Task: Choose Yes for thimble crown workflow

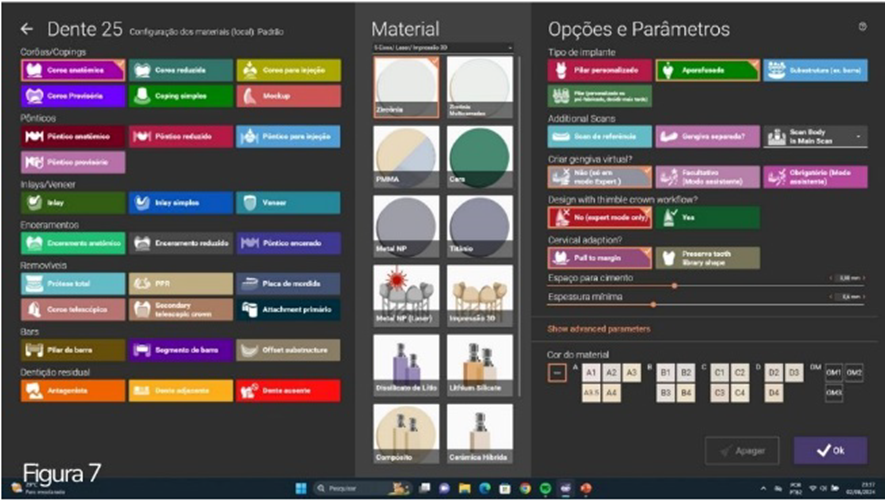Action: tap(706, 217)
